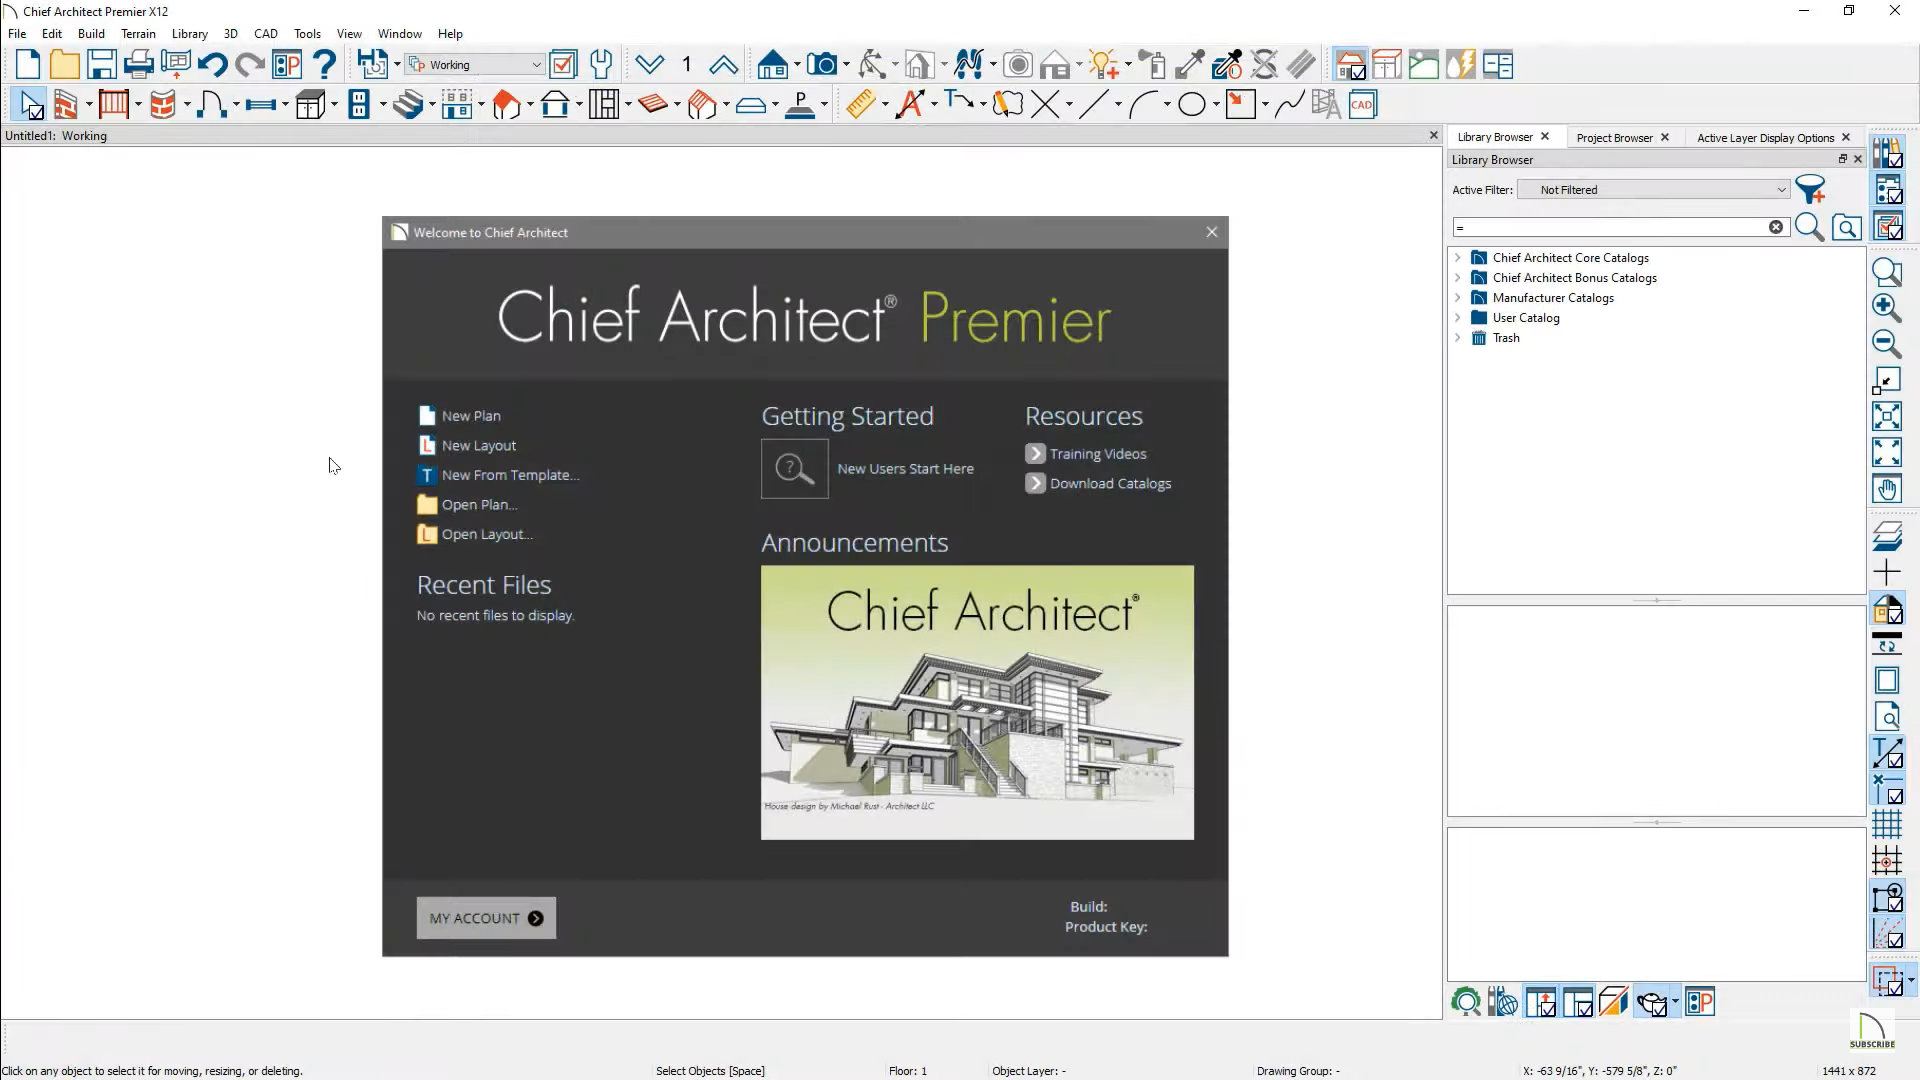The width and height of the screenshot is (1920, 1080).
Task: Open the Not Filtered active filter dropdown
Action: tap(1653, 190)
